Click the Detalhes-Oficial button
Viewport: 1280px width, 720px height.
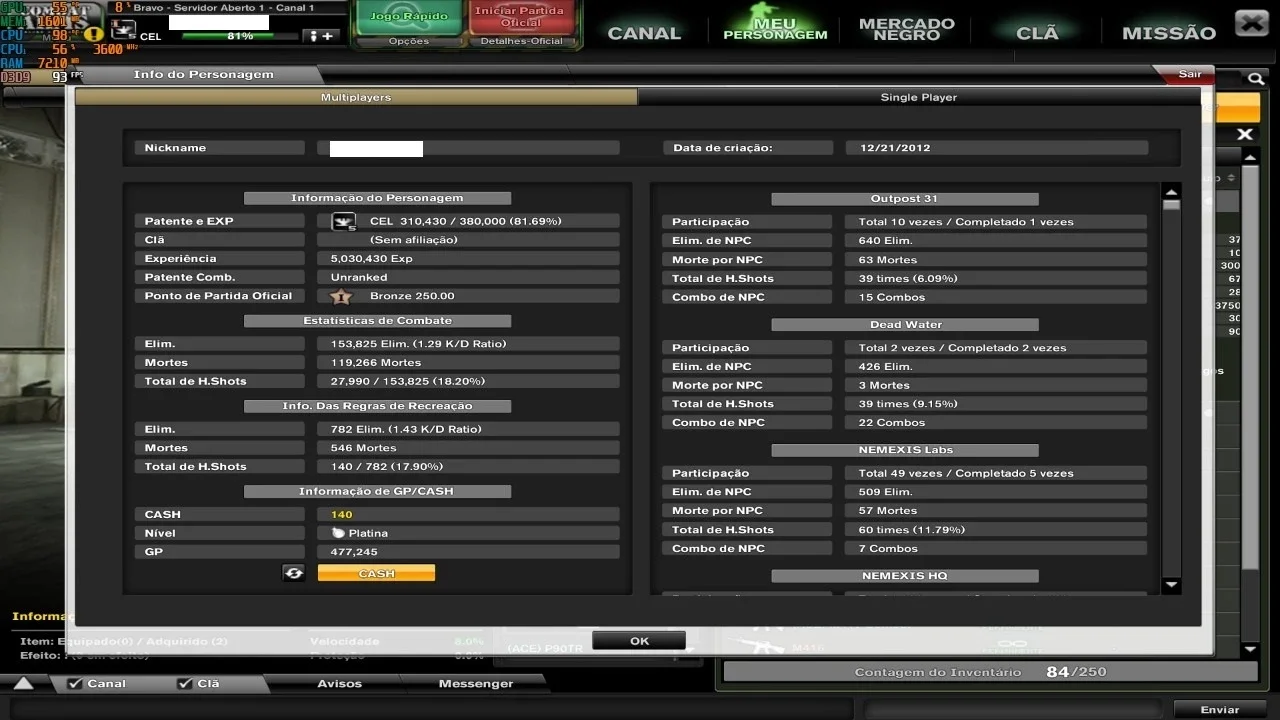tap(520, 41)
